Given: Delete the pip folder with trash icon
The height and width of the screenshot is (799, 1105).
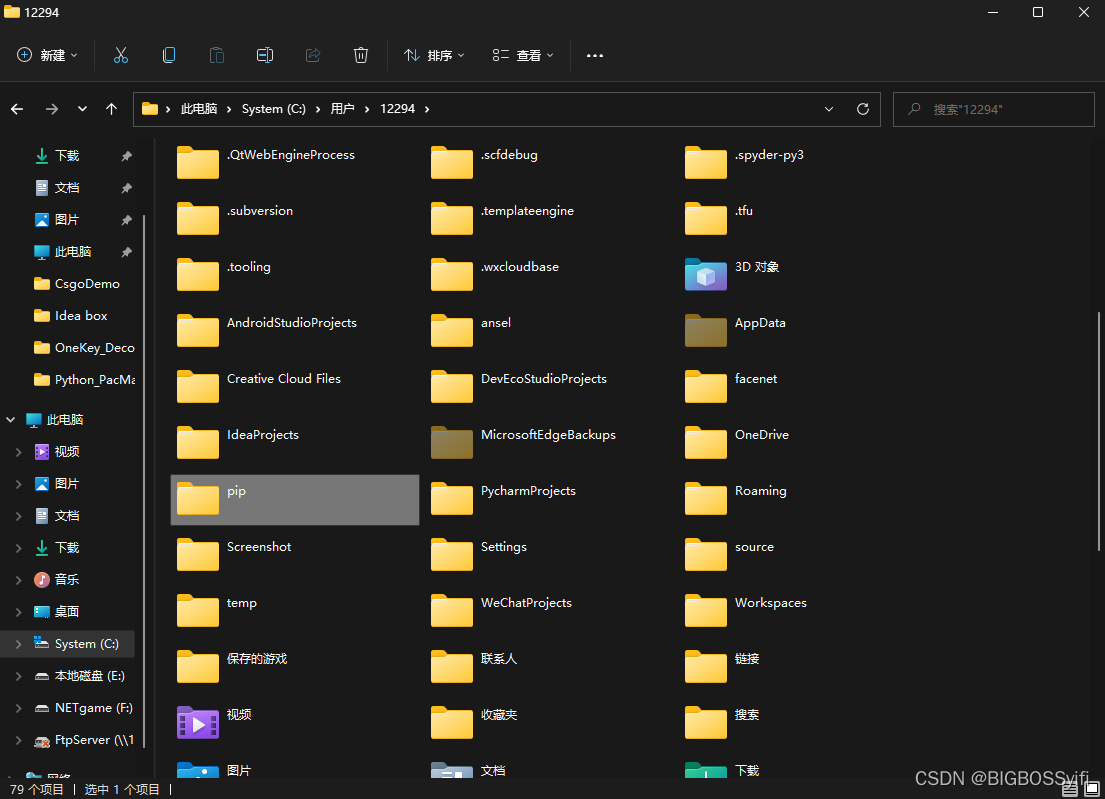Looking at the screenshot, I should tap(361, 55).
